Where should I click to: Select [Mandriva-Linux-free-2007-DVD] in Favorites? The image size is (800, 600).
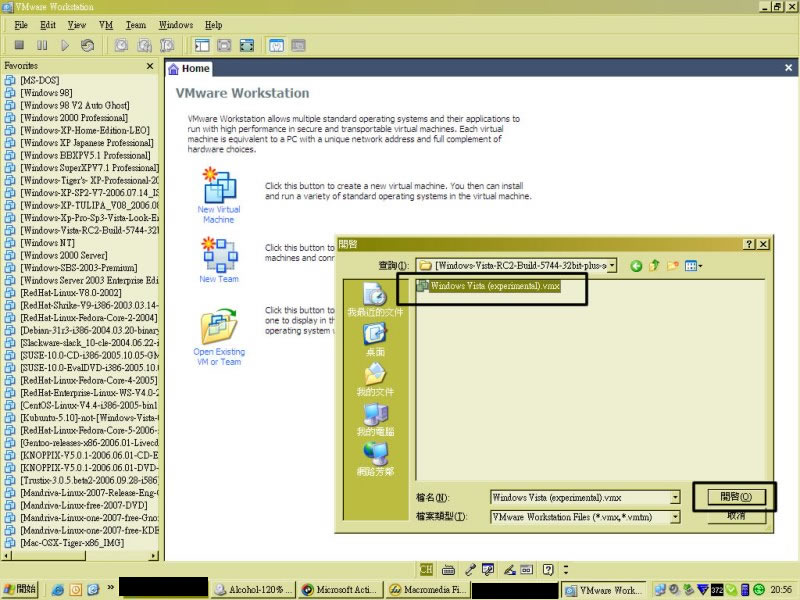click(84, 505)
